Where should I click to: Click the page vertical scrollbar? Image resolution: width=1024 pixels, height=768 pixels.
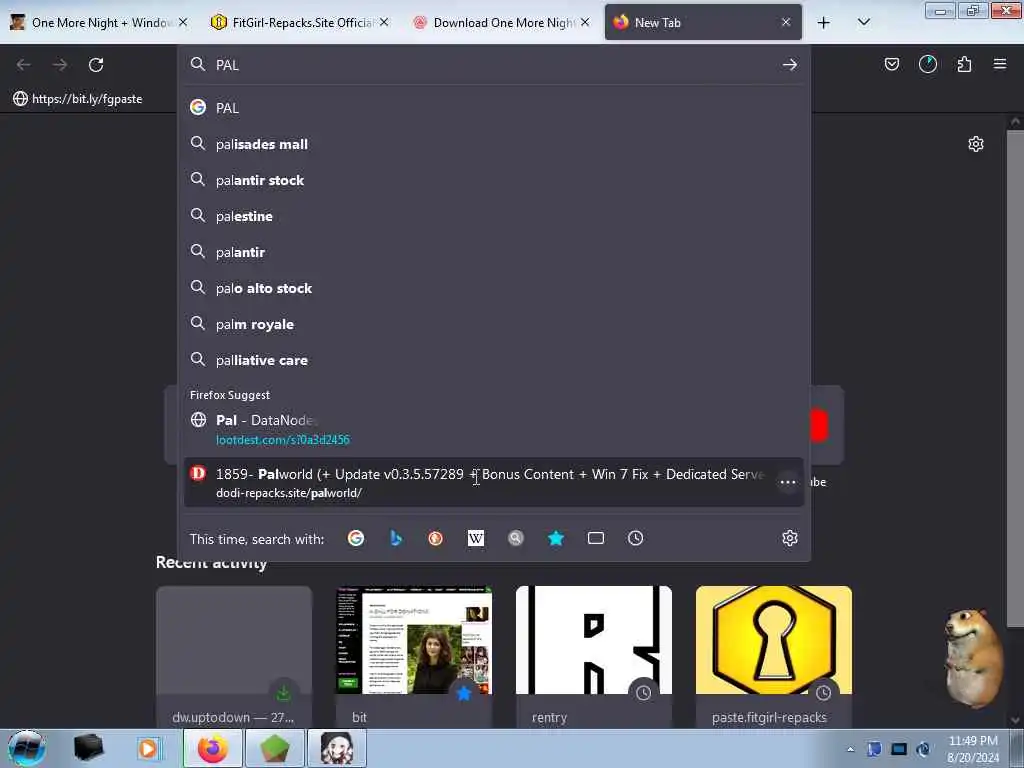1015,379
